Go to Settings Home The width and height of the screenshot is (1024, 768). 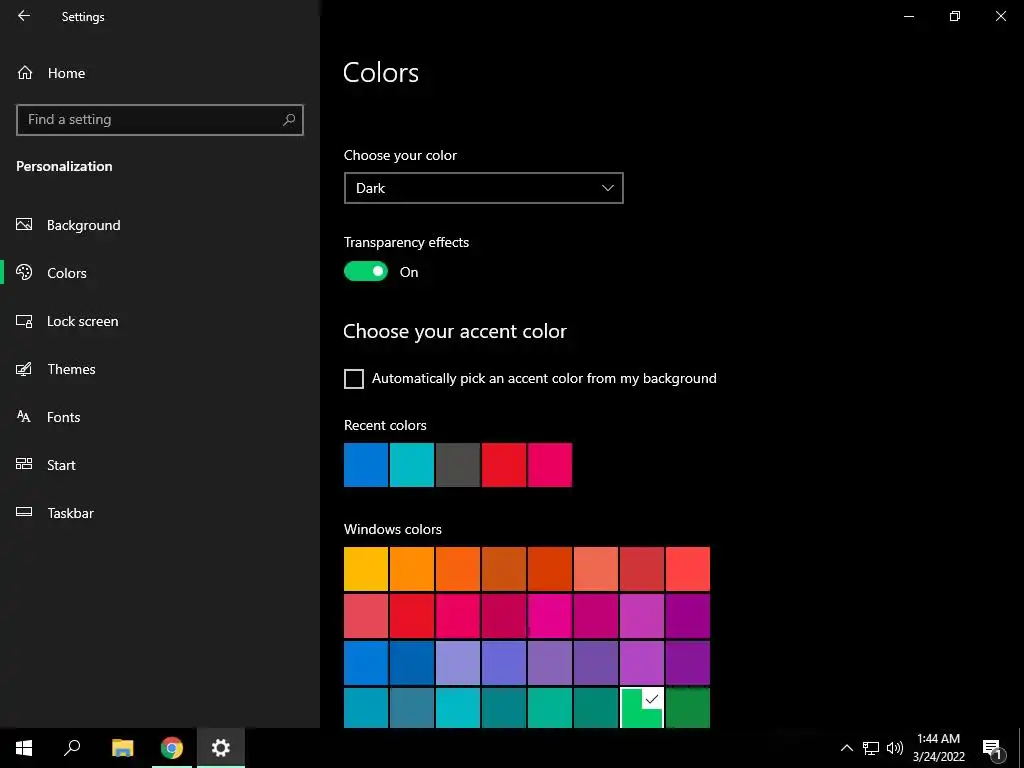66,73
